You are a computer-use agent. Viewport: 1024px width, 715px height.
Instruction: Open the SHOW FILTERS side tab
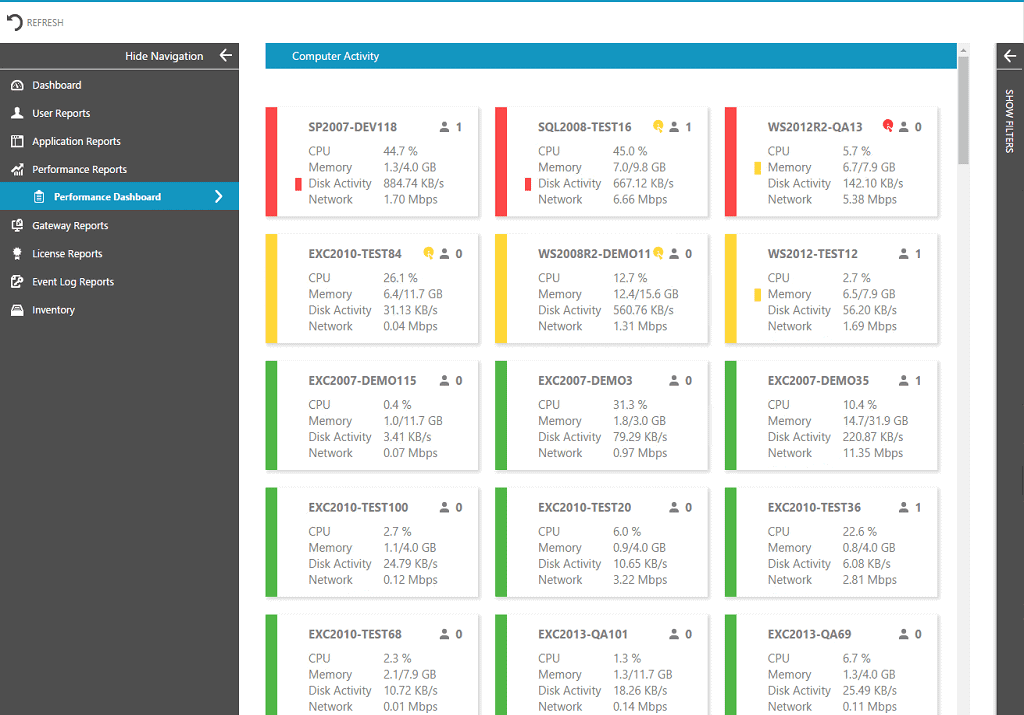tap(1010, 120)
